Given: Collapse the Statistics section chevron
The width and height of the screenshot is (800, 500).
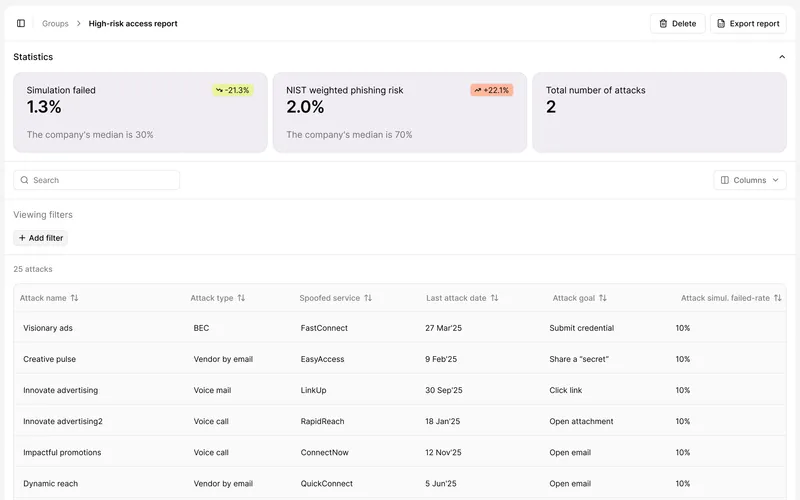Looking at the screenshot, I should coord(782,57).
